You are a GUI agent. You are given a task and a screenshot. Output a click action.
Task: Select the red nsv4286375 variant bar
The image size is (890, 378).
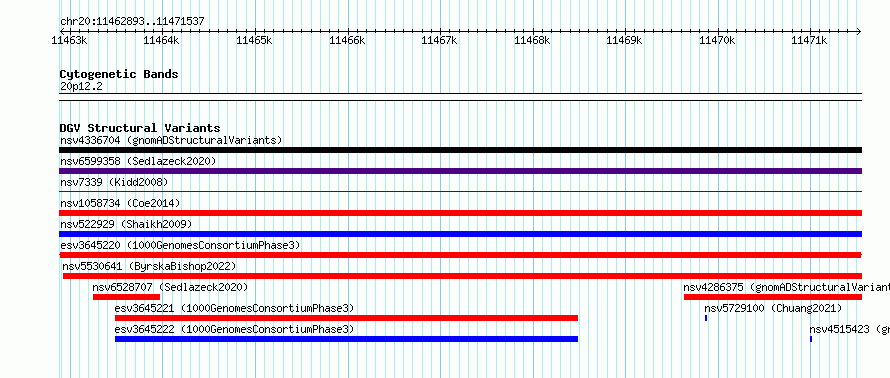click(x=773, y=297)
